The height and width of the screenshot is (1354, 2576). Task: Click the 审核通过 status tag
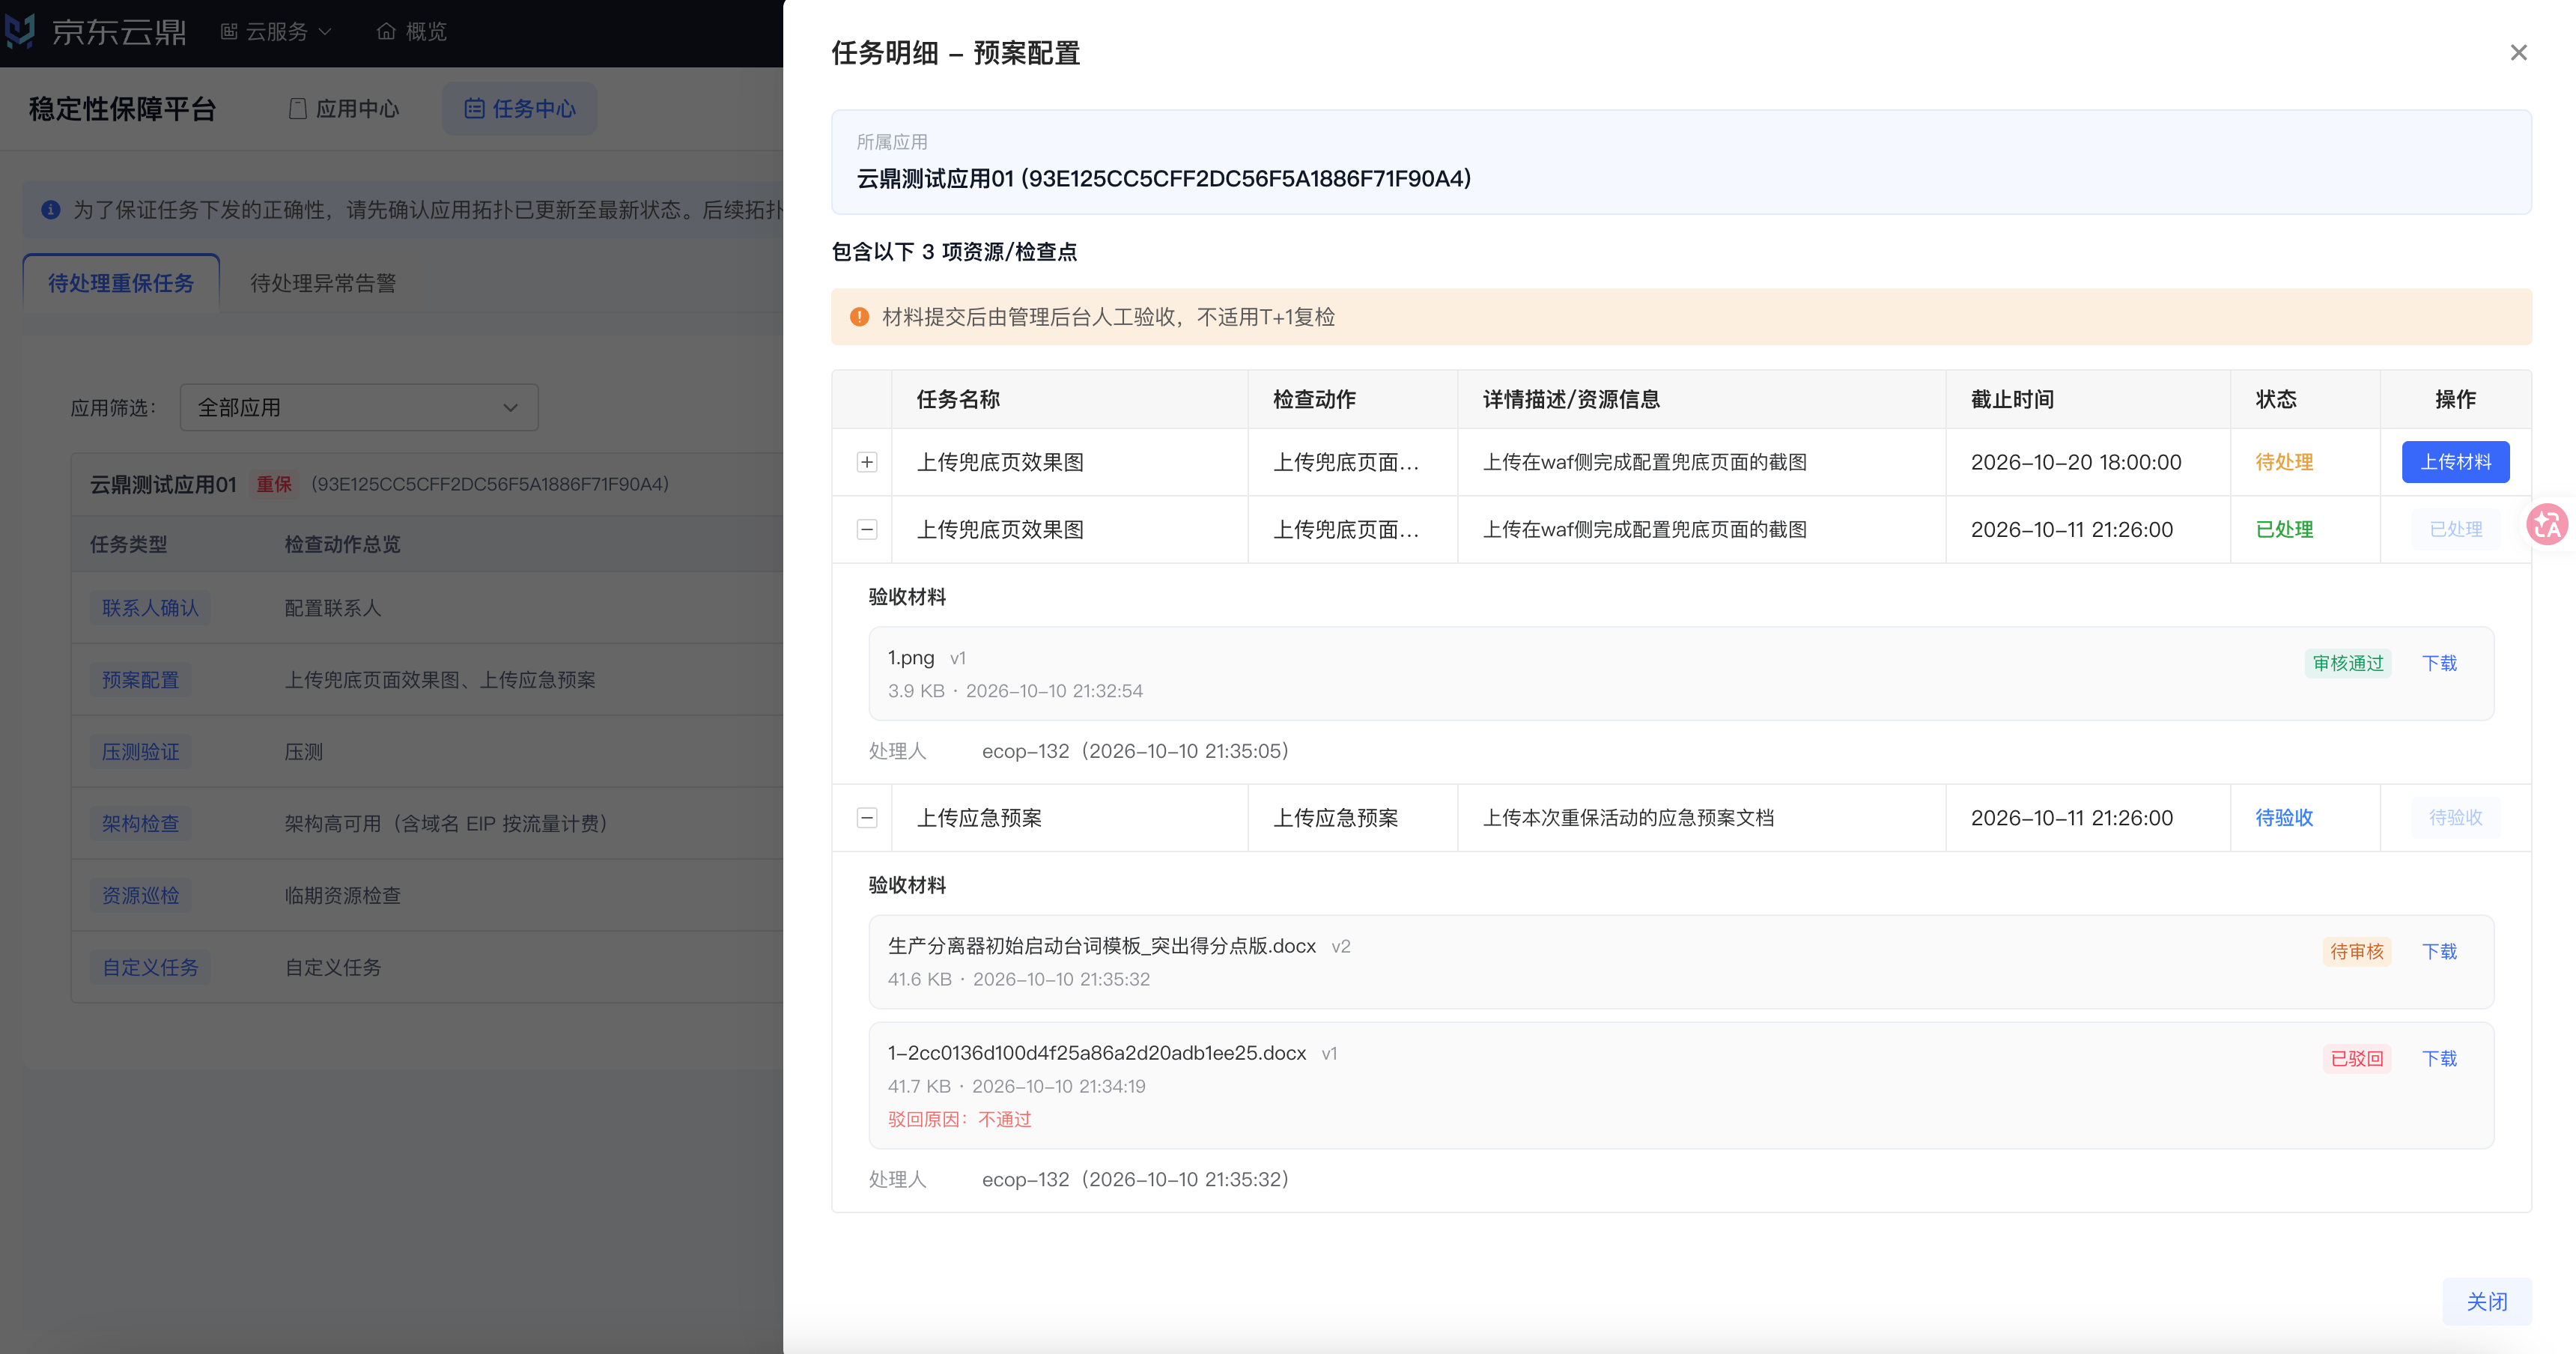[2348, 664]
